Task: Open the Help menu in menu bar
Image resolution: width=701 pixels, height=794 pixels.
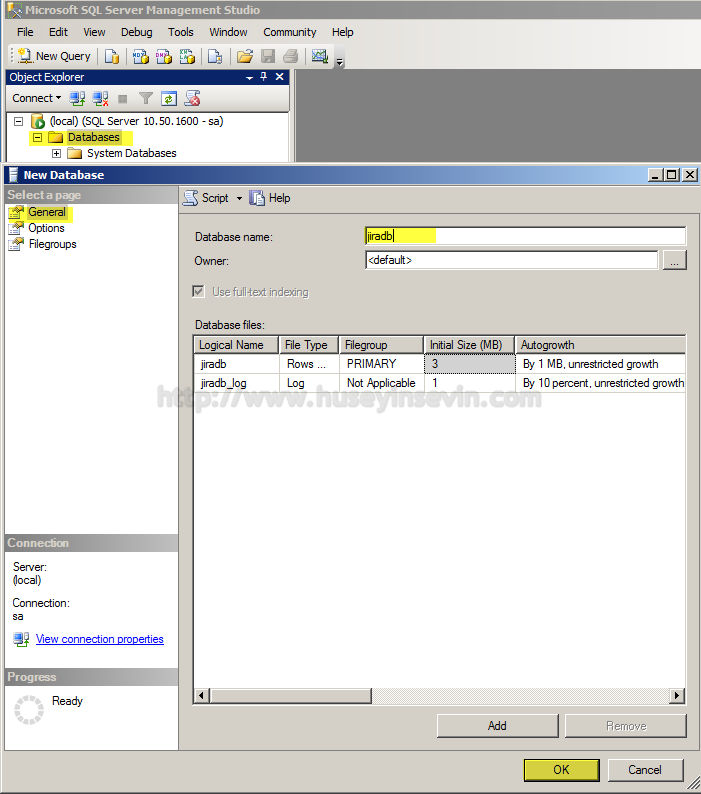Action: point(342,32)
